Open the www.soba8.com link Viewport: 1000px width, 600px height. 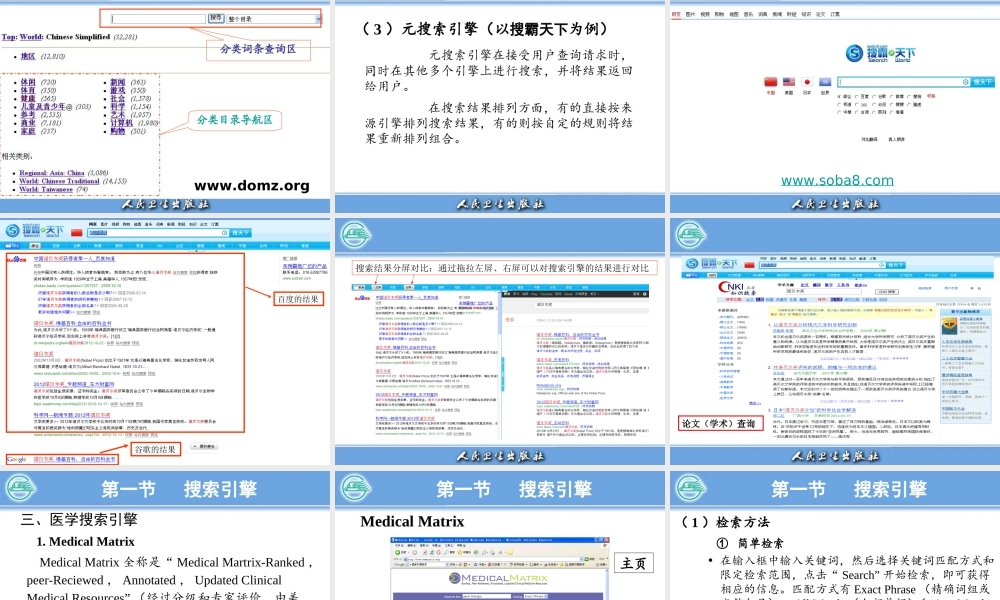click(837, 180)
